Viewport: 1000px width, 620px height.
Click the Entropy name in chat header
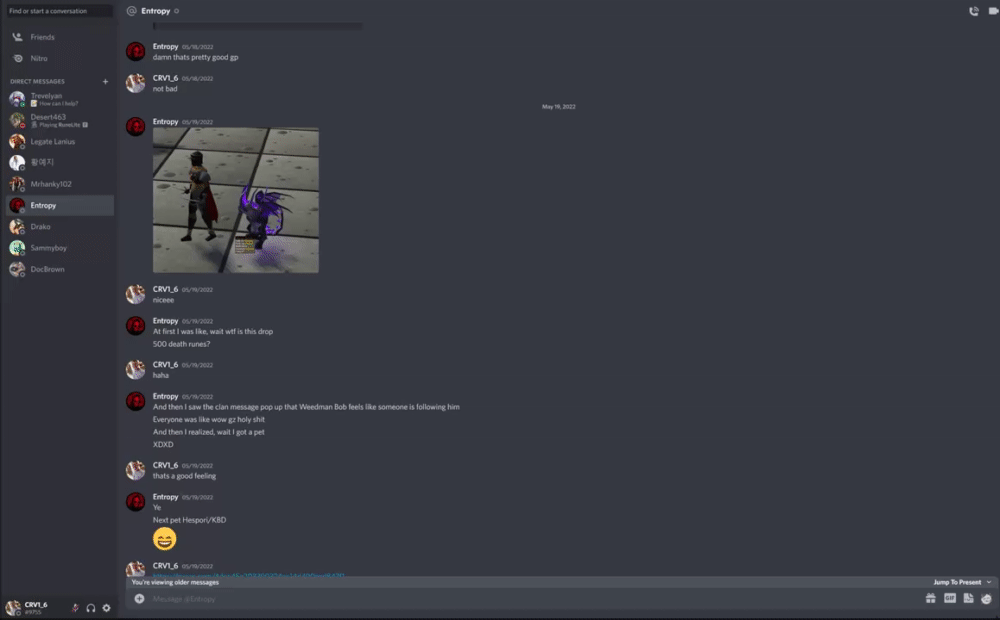pos(156,11)
